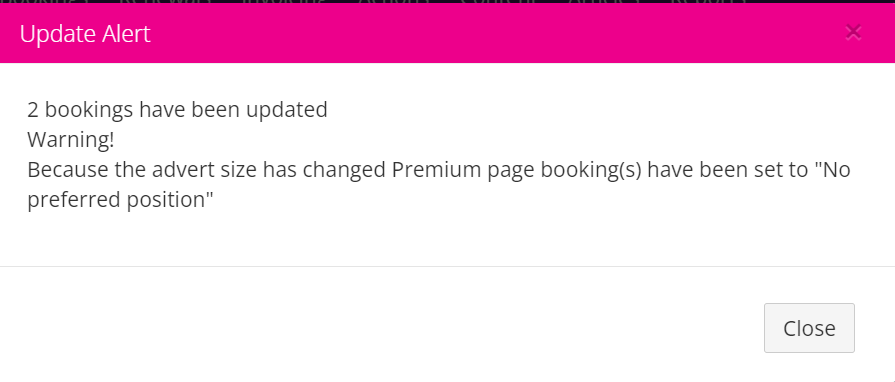Click the word 'Alert' in the header
The height and width of the screenshot is (382, 895).
click(x=126, y=34)
